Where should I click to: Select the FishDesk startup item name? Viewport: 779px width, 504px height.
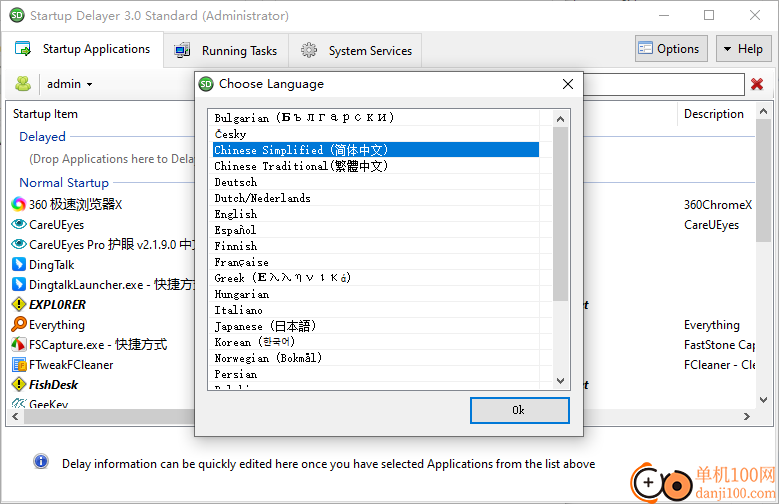click(53, 384)
